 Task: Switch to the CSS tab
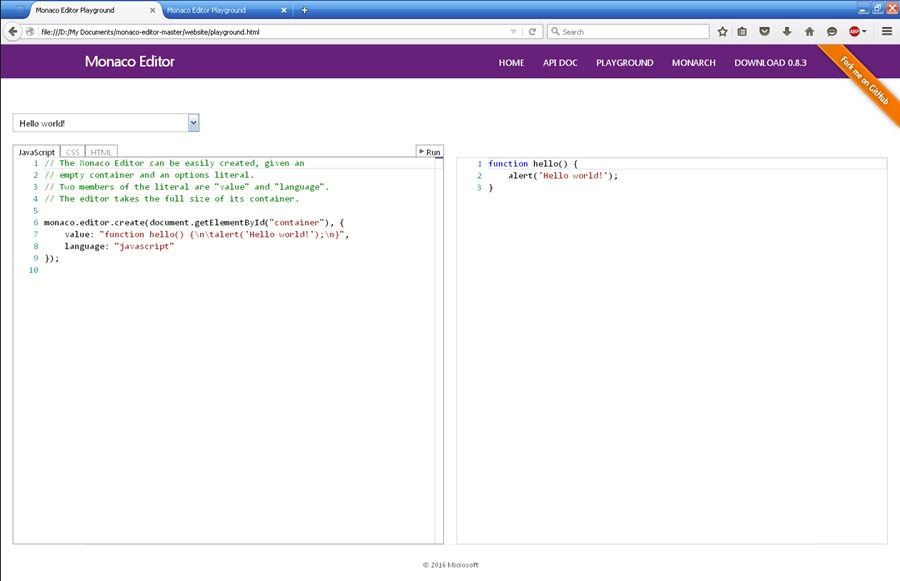pyautogui.click(x=72, y=151)
